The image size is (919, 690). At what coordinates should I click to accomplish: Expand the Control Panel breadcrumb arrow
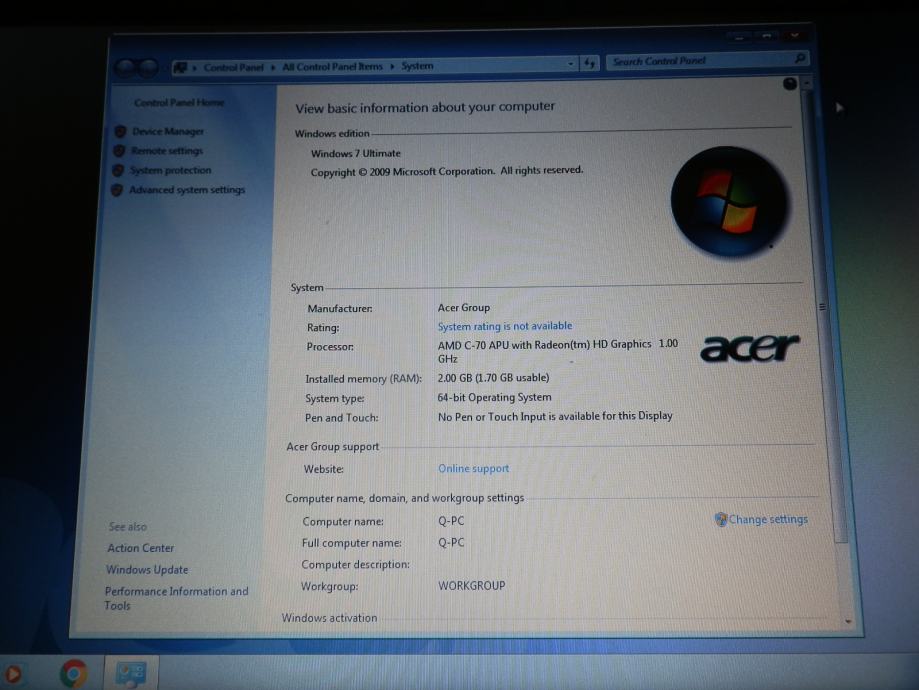[273, 67]
